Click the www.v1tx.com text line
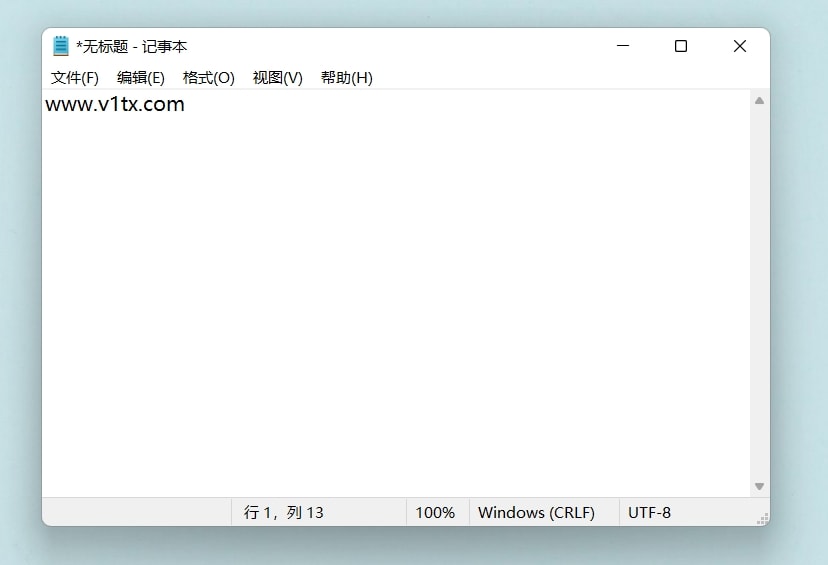Image resolution: width=828 pixels, height=565 pixels. click(115, 104)
